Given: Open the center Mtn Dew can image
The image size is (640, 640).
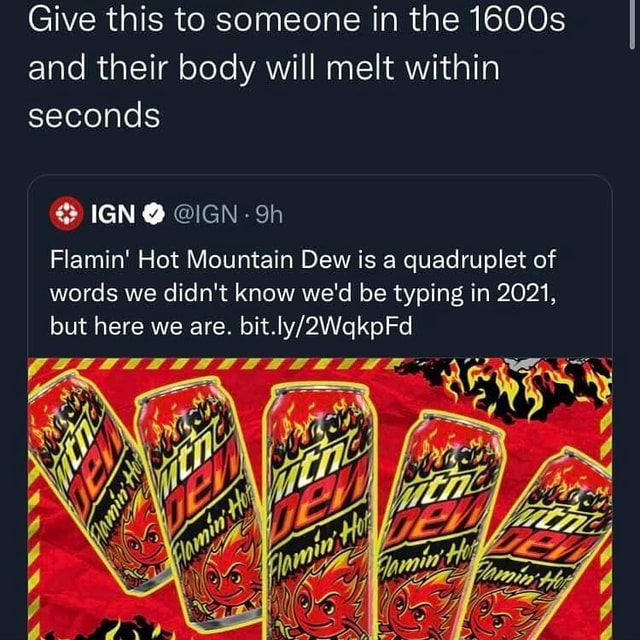Looking at the screenshot, I should click(x=318, y=510).
